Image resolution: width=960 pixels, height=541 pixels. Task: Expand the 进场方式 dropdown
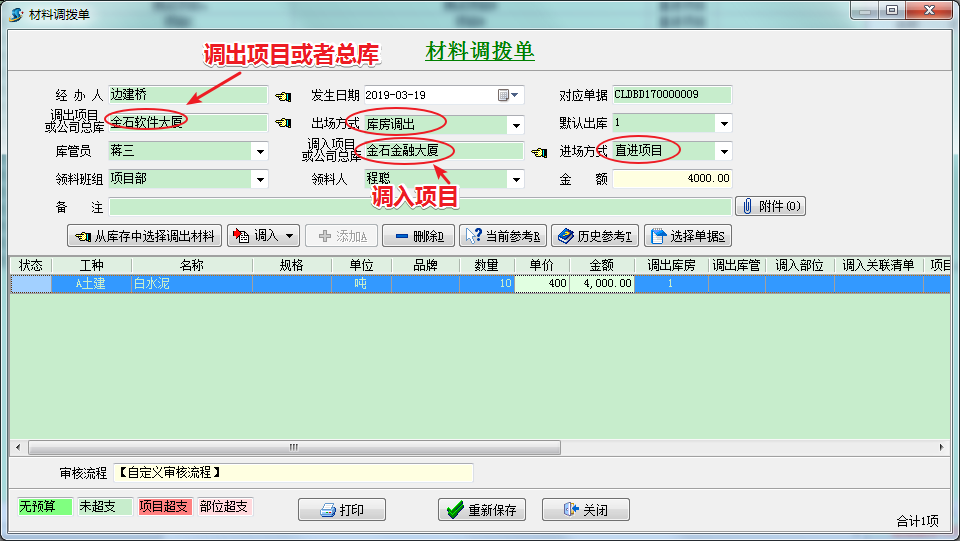724,151
